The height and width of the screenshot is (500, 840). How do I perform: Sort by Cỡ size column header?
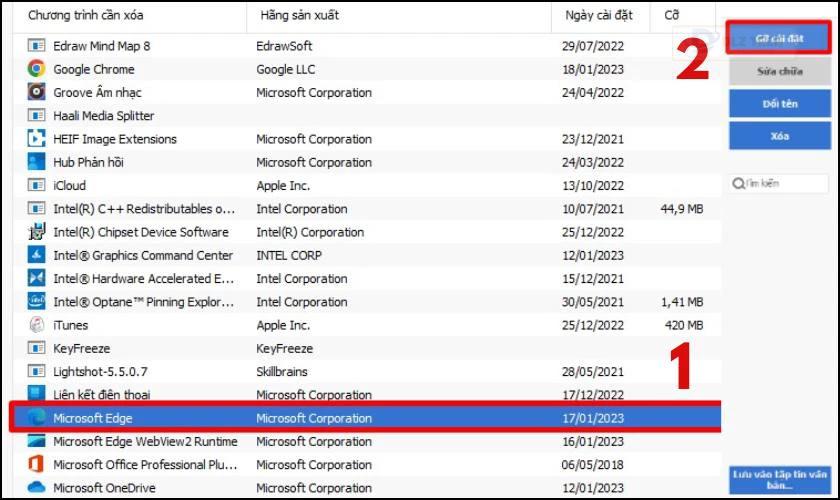[671, 15]
